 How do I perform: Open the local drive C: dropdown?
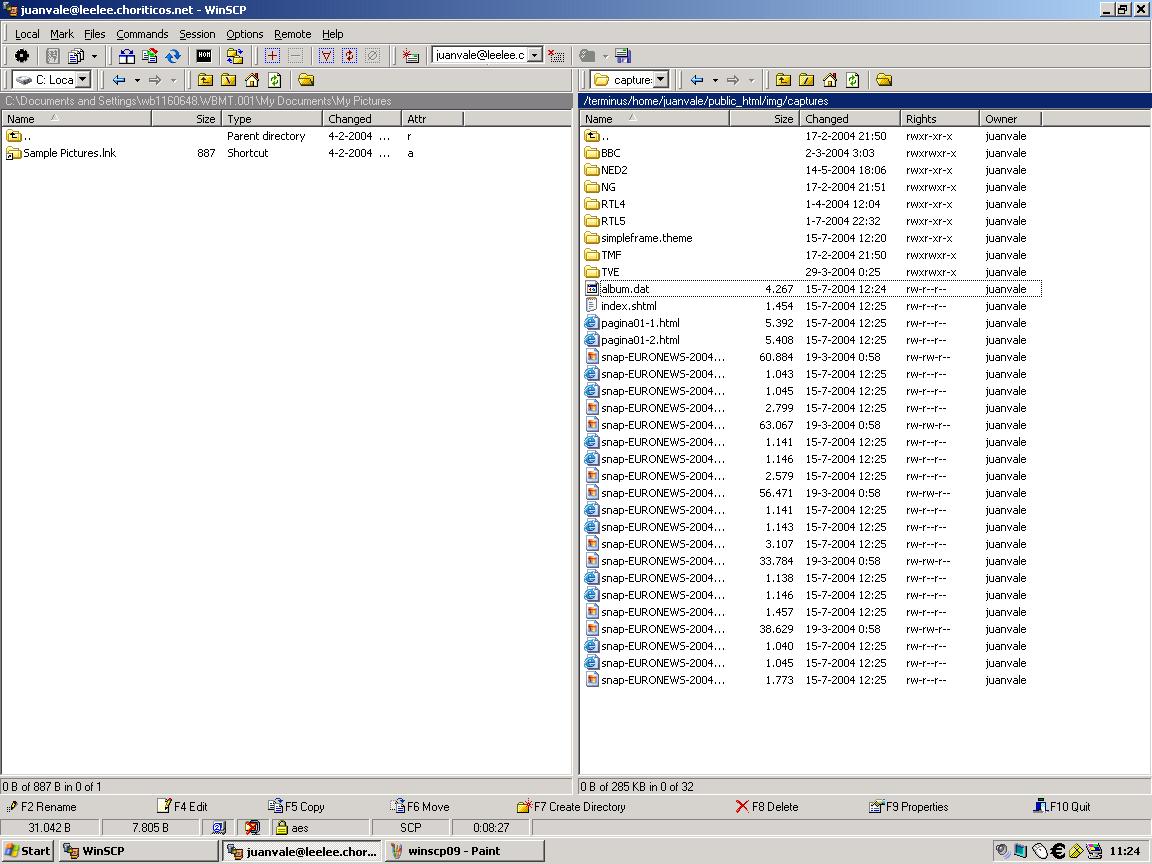83,79
